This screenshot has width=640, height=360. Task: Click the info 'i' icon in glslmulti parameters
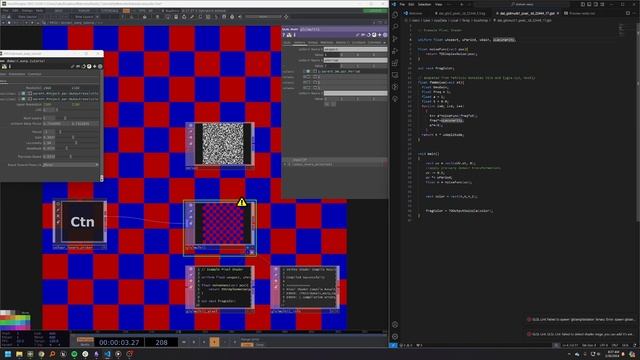(294, 35)
